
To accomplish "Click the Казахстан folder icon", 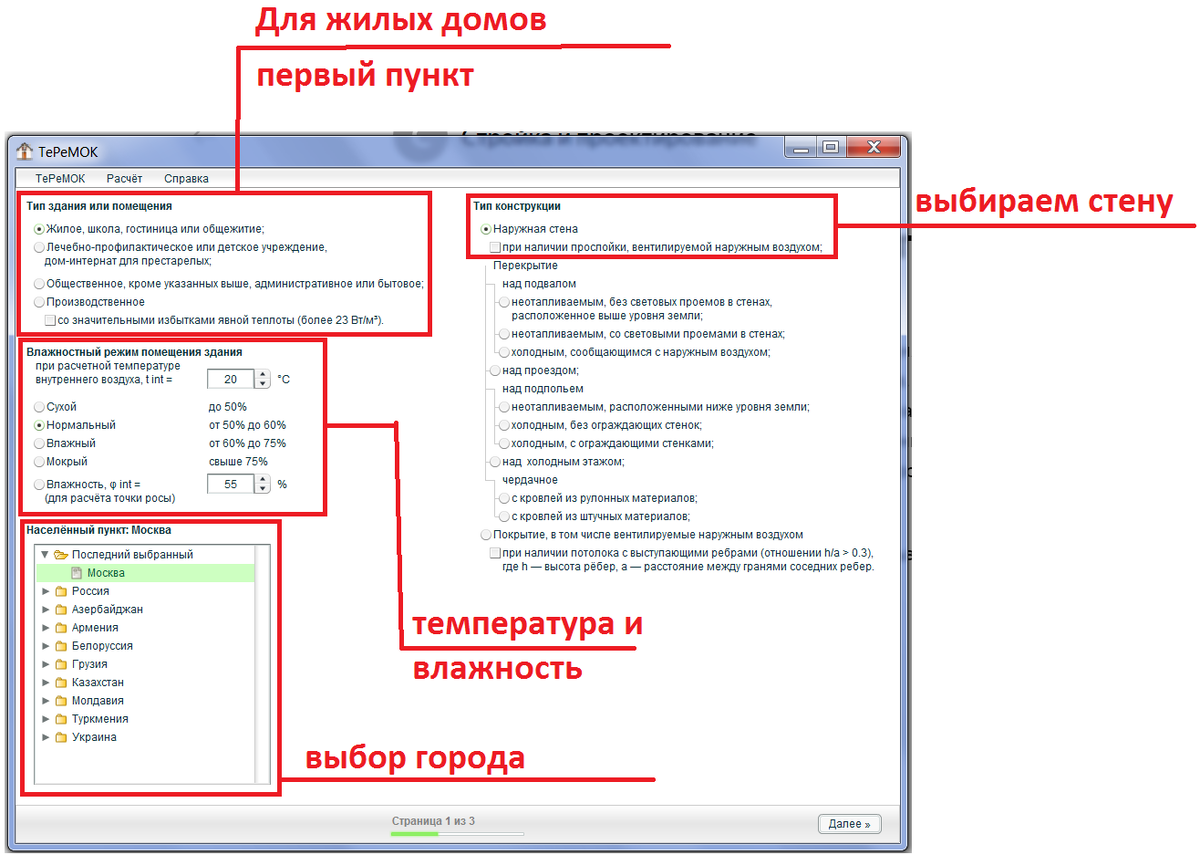I will pos(61,682).
